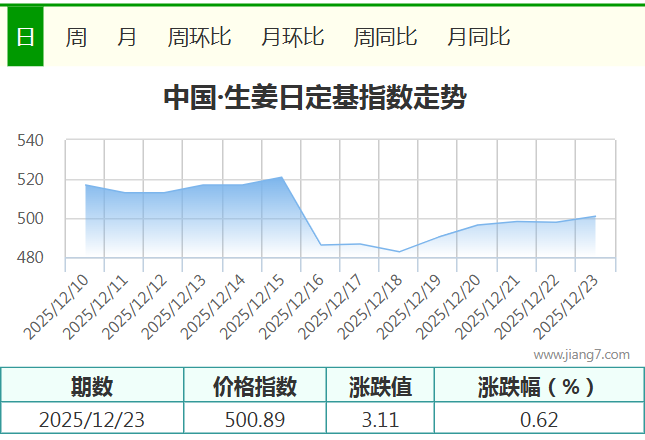Switch to the 月 monthly tab
645x440 pixels.
127,37
